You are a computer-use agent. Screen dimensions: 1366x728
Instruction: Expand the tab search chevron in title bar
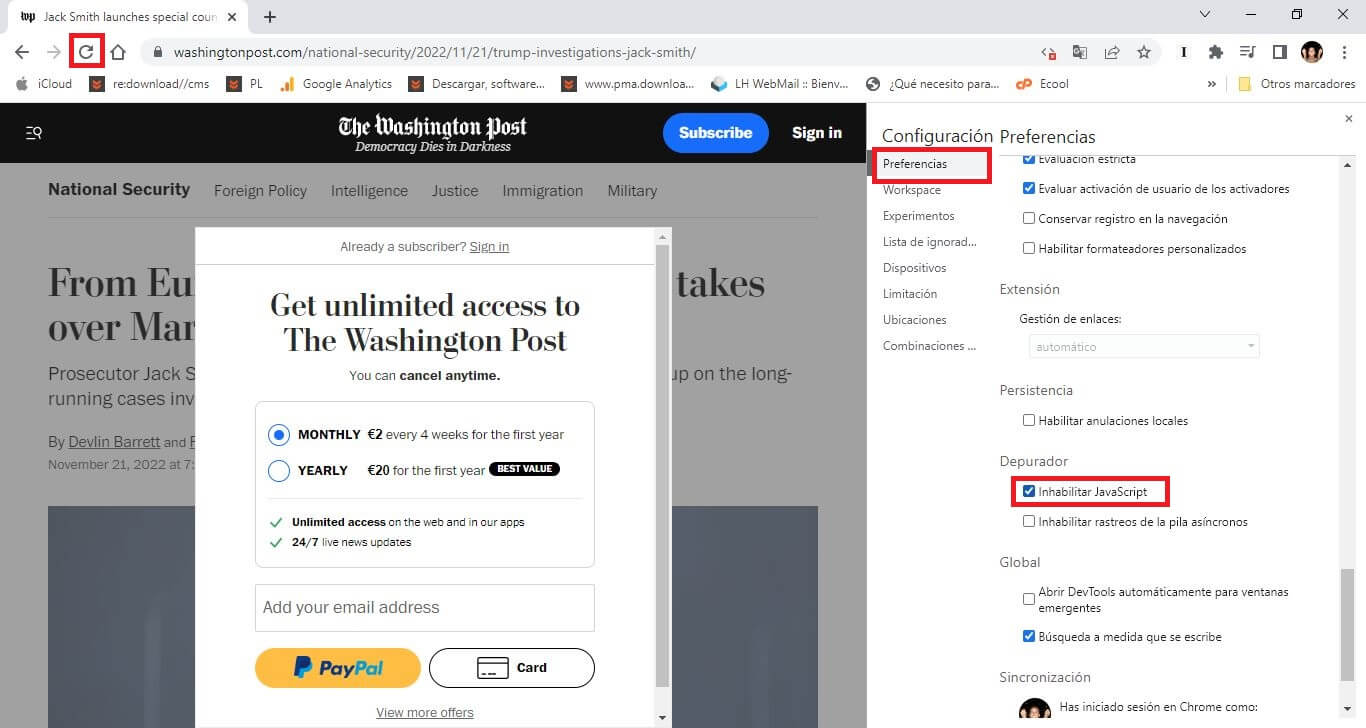tap(1205, 15)
